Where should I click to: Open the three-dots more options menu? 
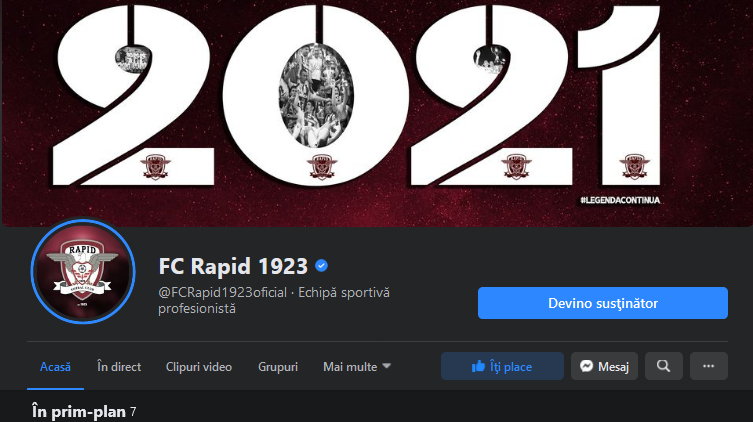click(x=709, y=366)
